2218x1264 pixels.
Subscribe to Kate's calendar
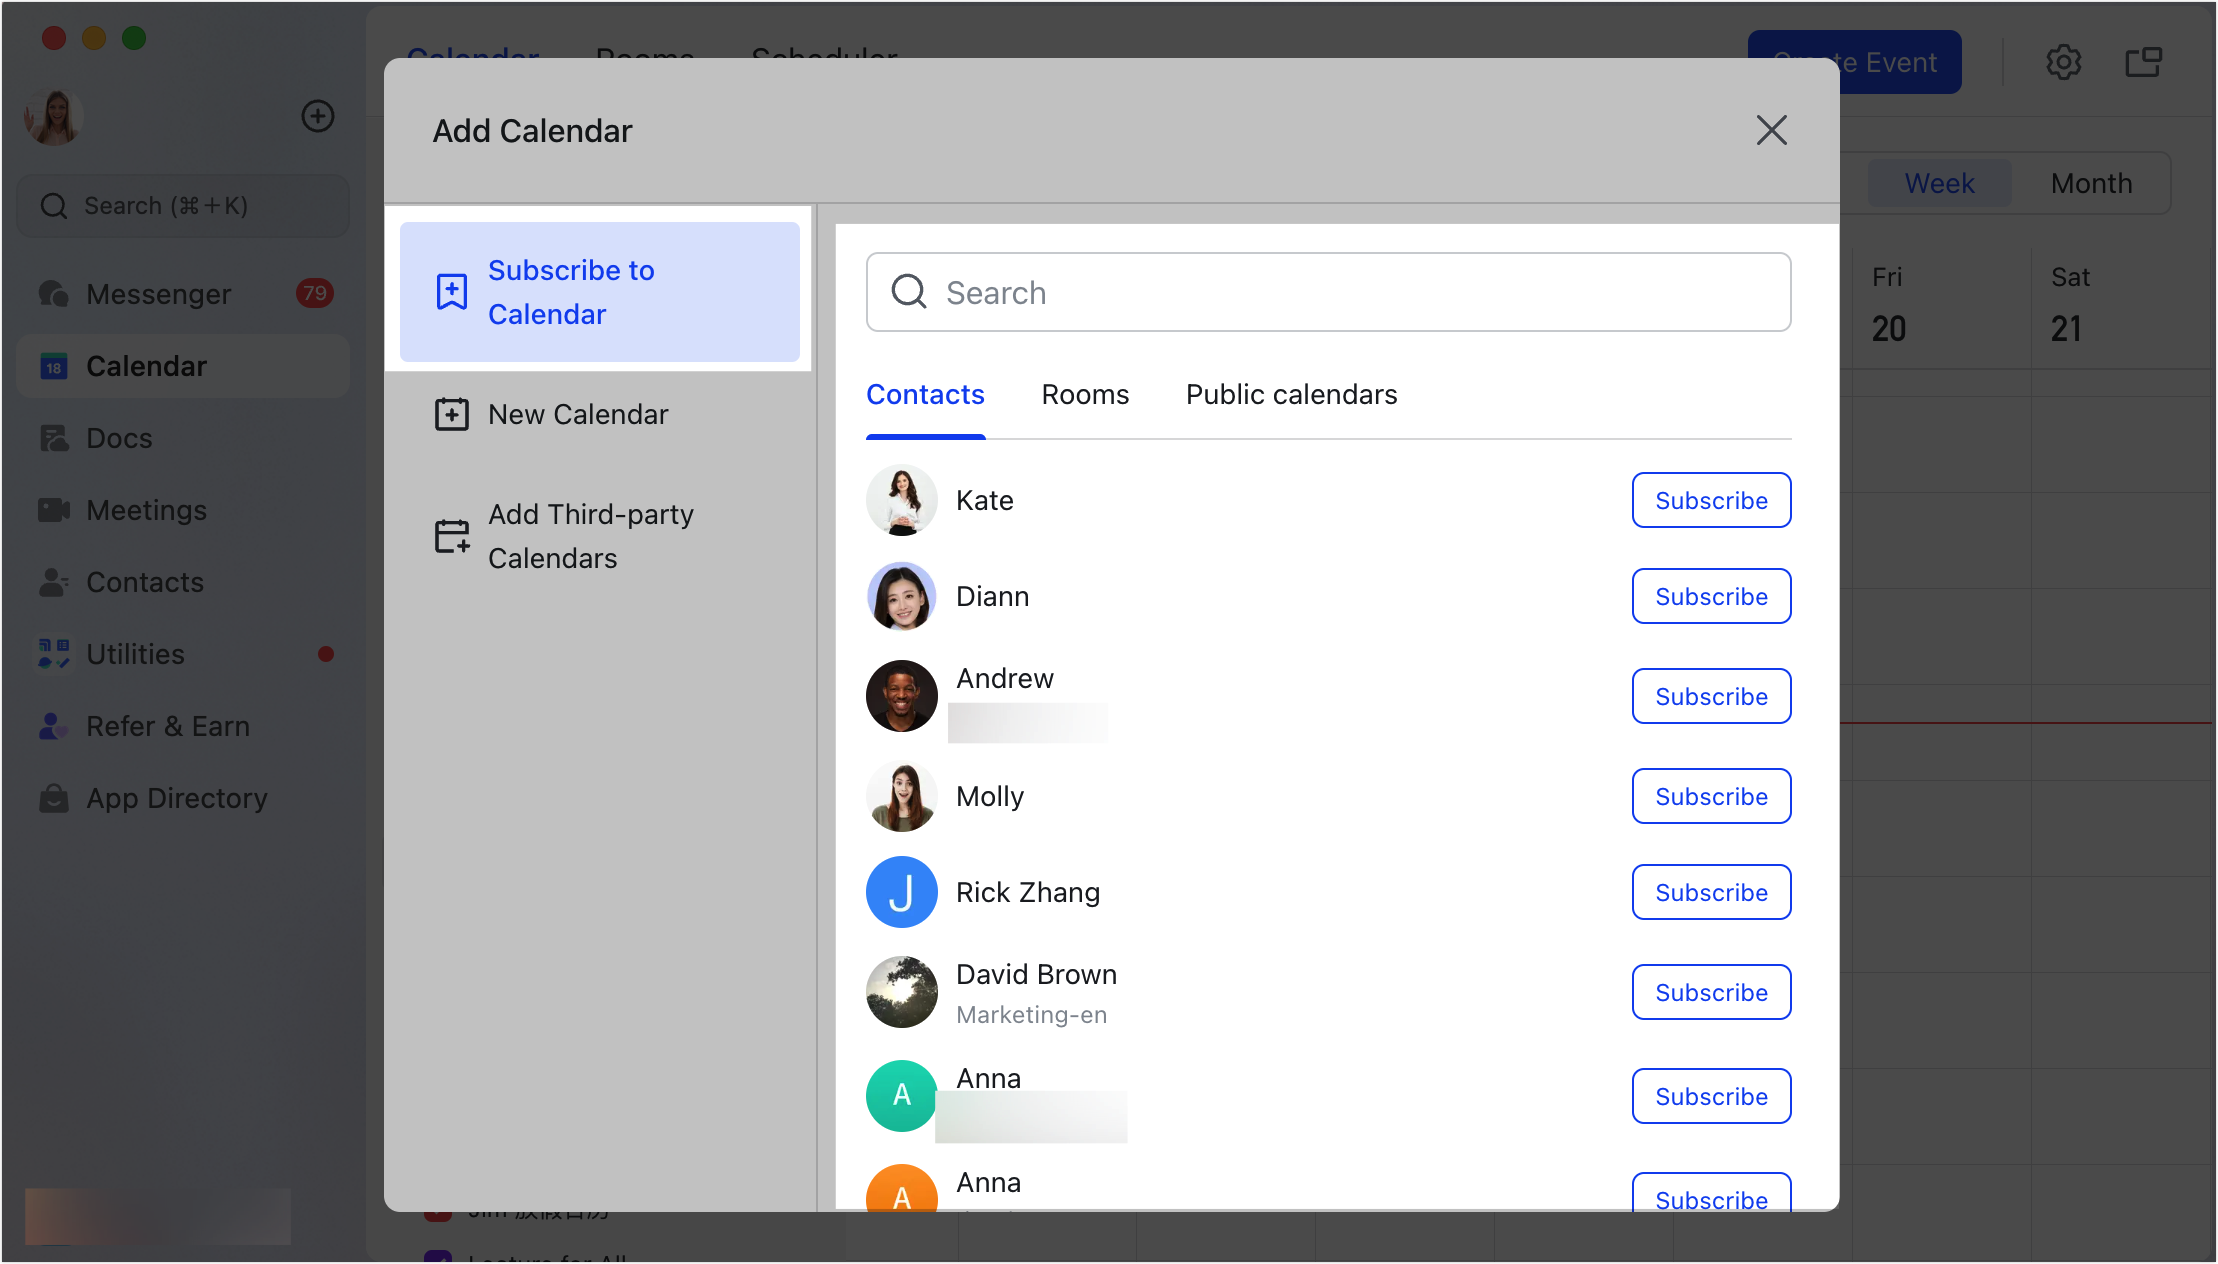coord(1711,500)
